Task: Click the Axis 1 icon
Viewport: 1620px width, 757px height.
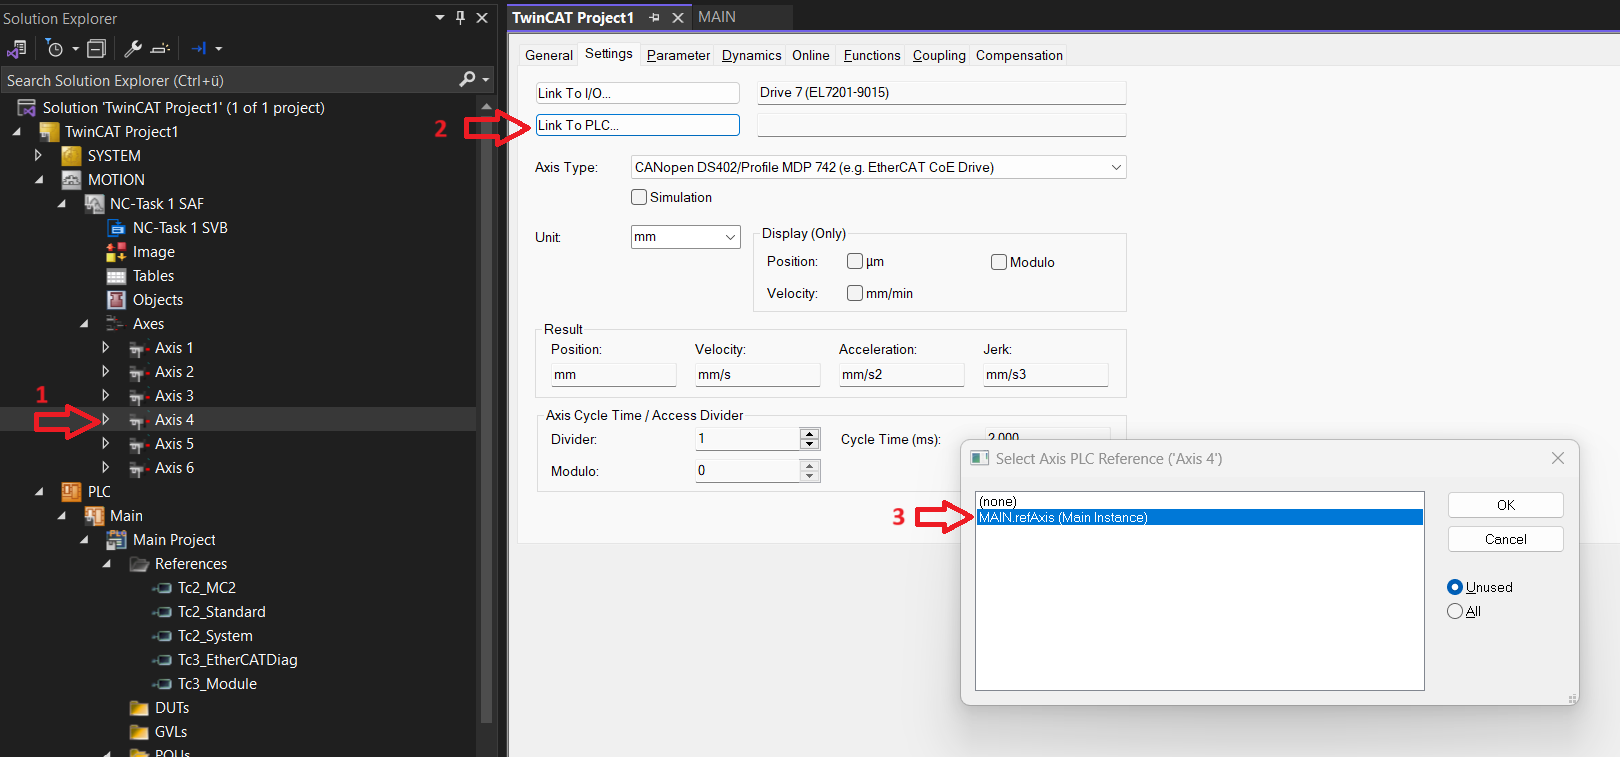Action: [139, 348]
